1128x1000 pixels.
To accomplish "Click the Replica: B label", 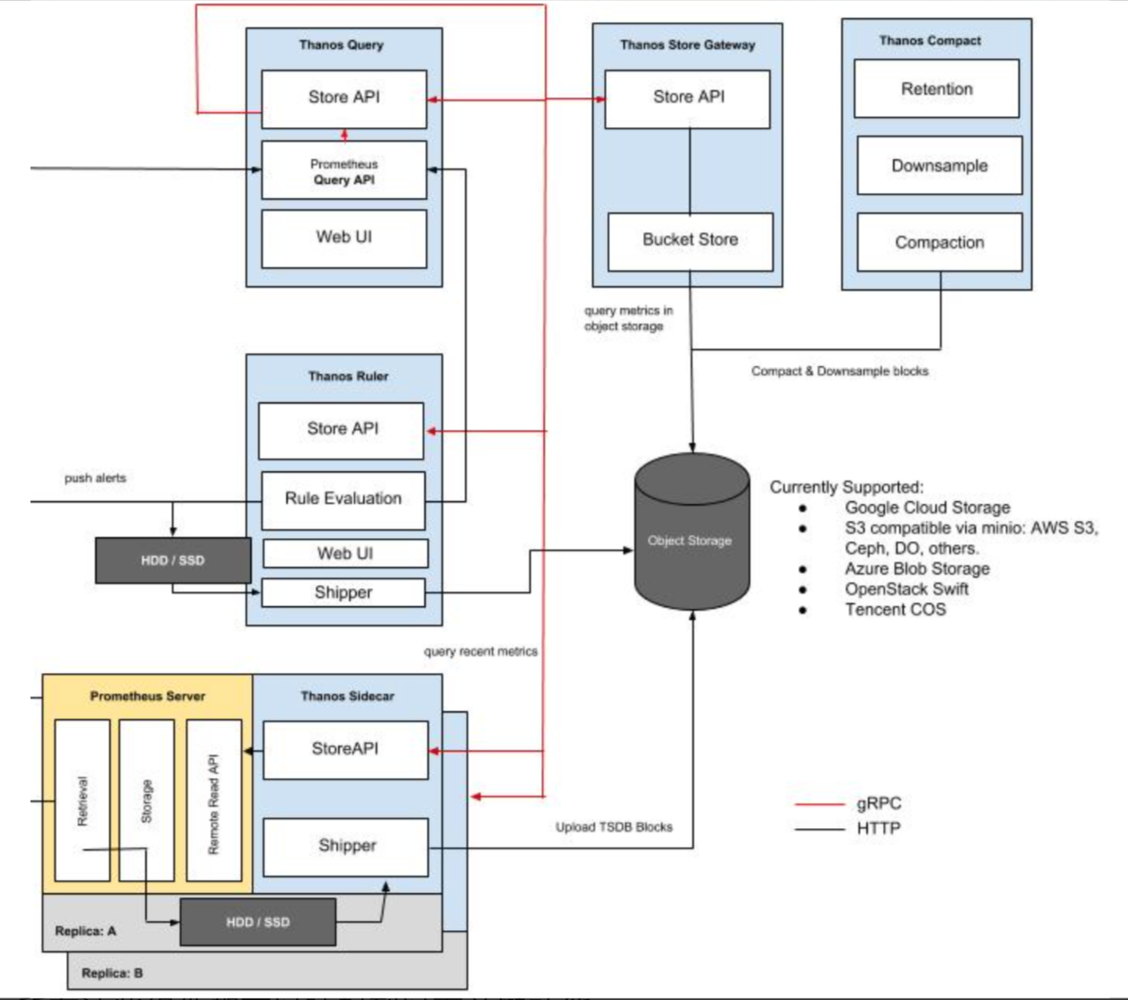I will click(x=115, y=971).
